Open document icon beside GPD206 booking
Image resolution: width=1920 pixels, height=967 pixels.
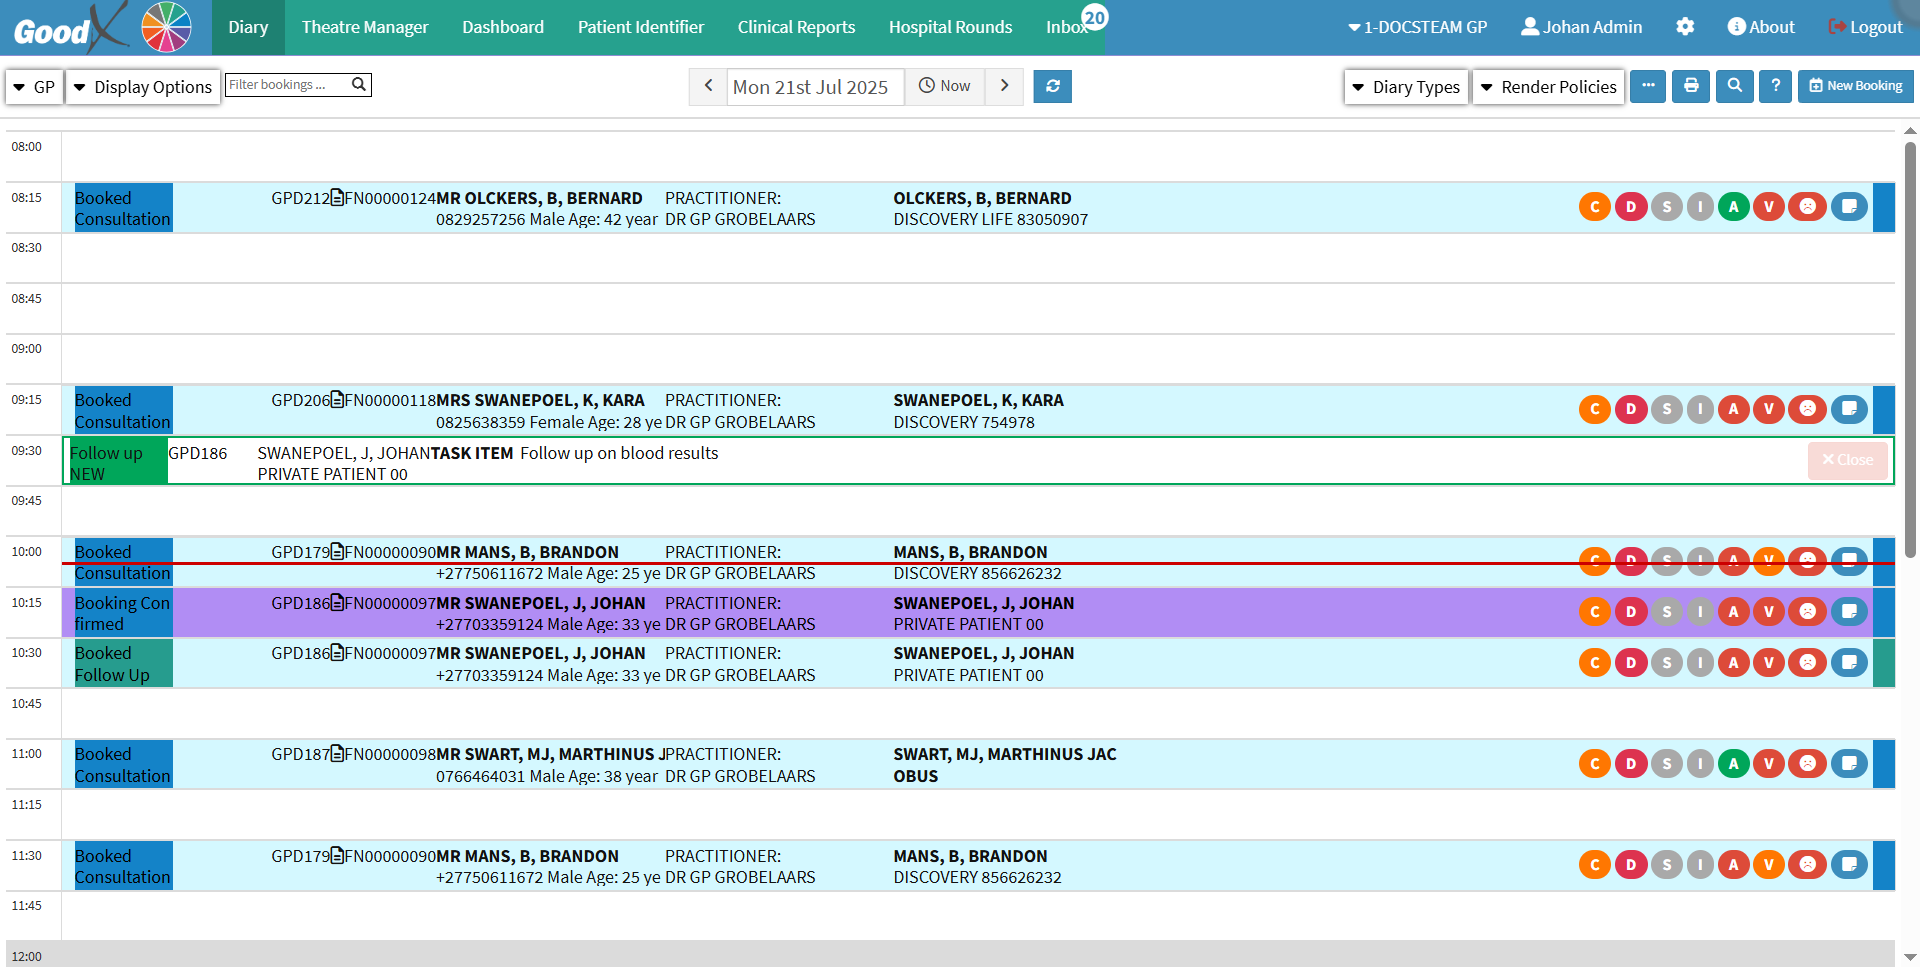(337, 400)
